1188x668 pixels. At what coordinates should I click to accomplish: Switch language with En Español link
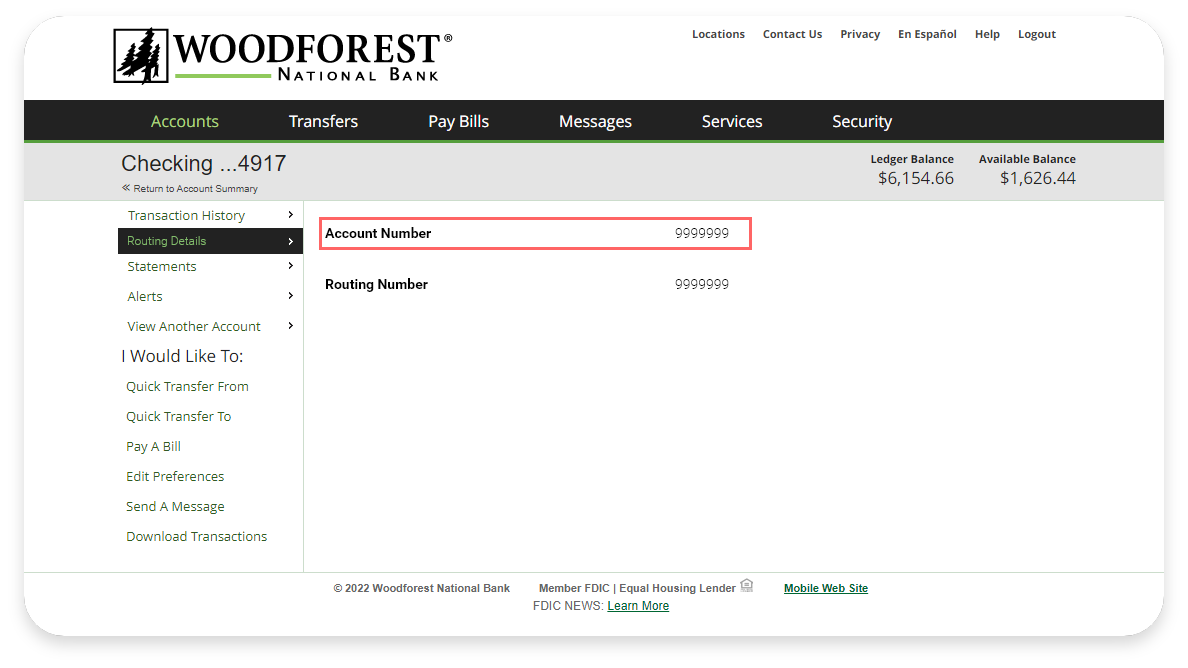pos(926,34)
